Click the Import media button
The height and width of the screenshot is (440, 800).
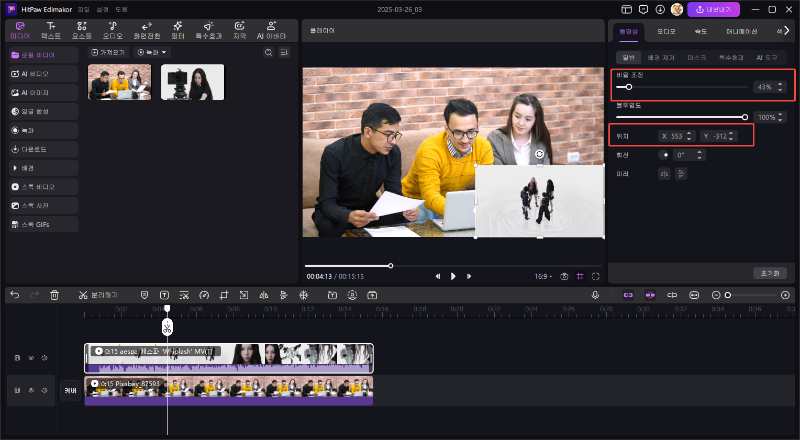108,53
